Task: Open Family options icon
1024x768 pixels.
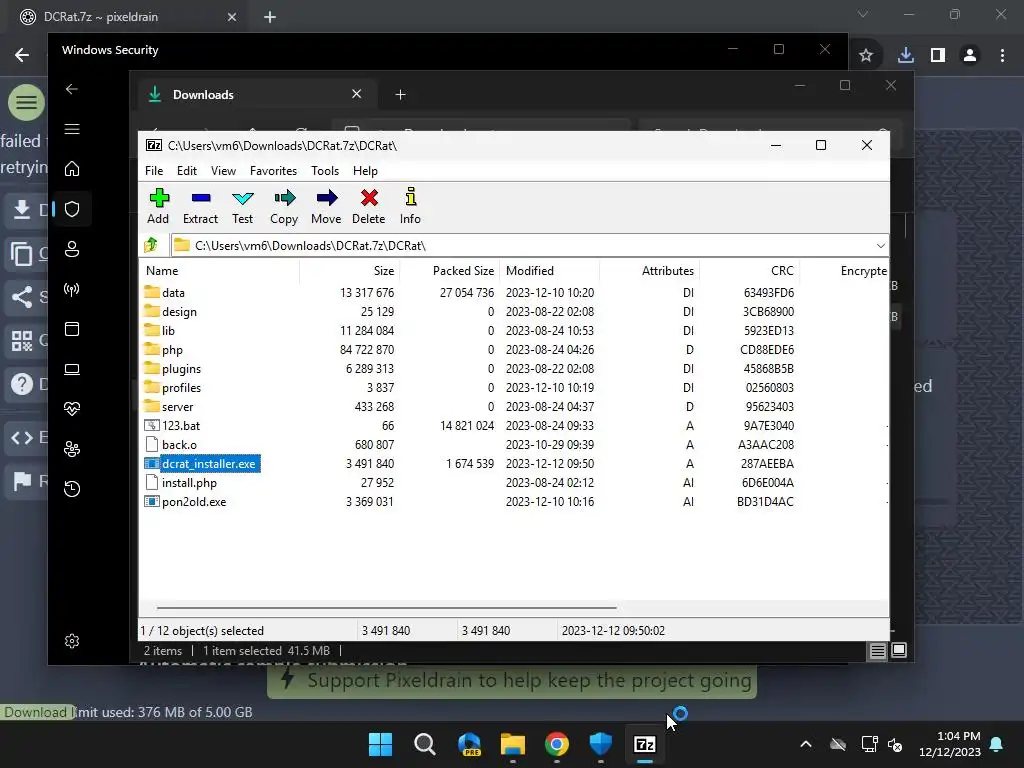Action: [72, 449]
